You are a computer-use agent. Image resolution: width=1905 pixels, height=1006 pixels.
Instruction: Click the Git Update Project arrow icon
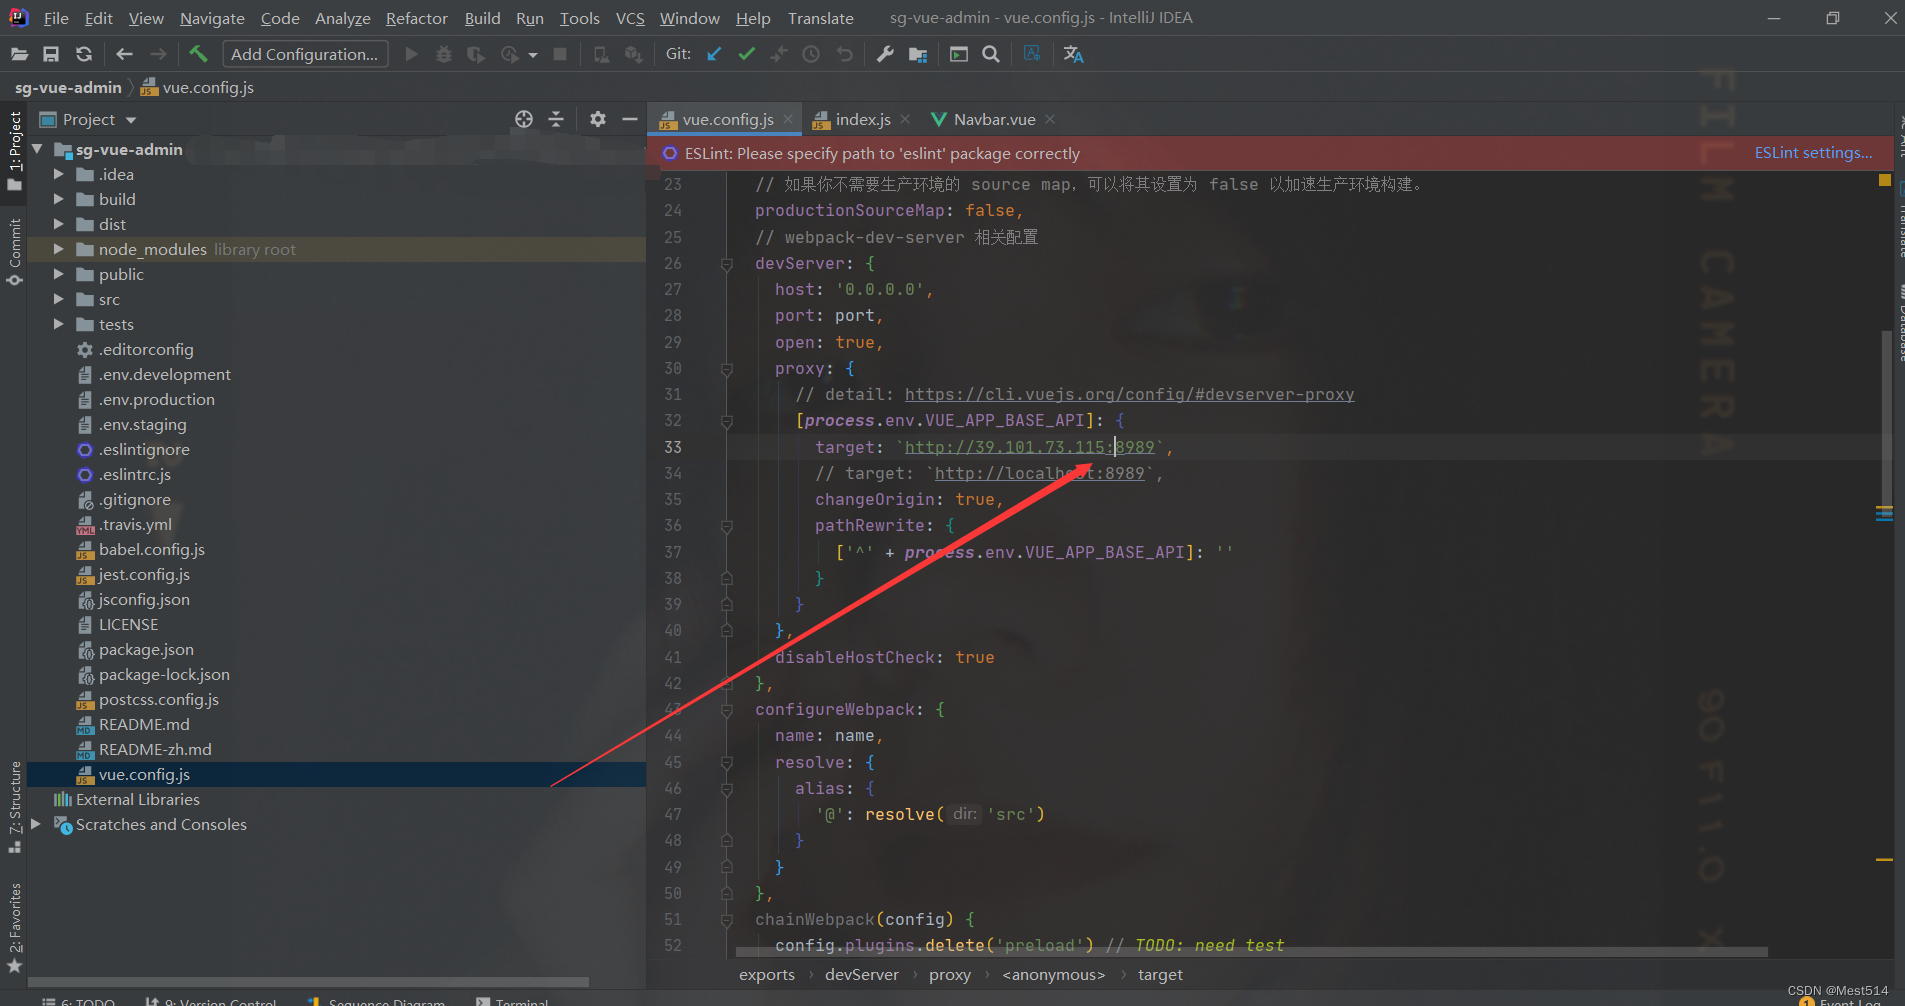[713, 54]
